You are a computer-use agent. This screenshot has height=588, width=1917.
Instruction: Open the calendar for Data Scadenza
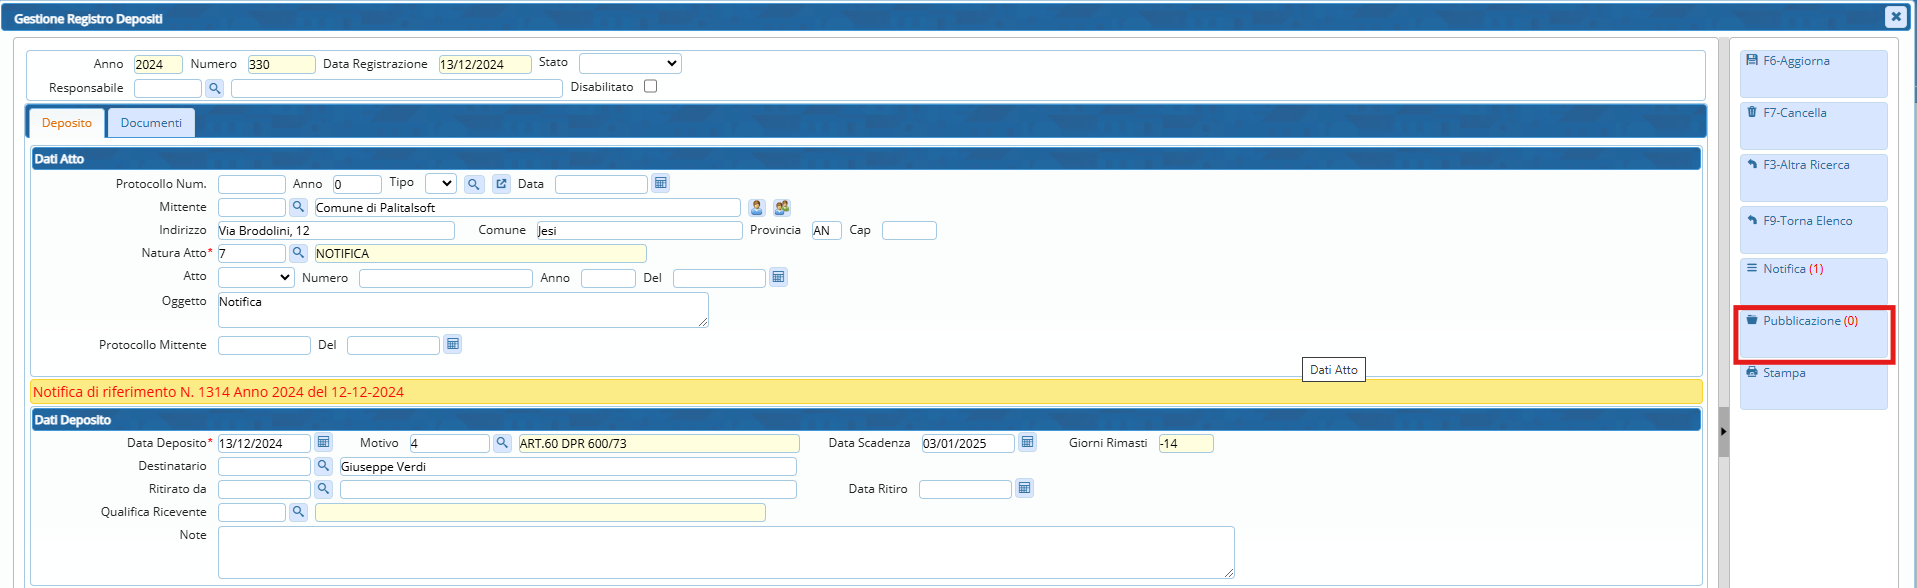coord(1027,442)
